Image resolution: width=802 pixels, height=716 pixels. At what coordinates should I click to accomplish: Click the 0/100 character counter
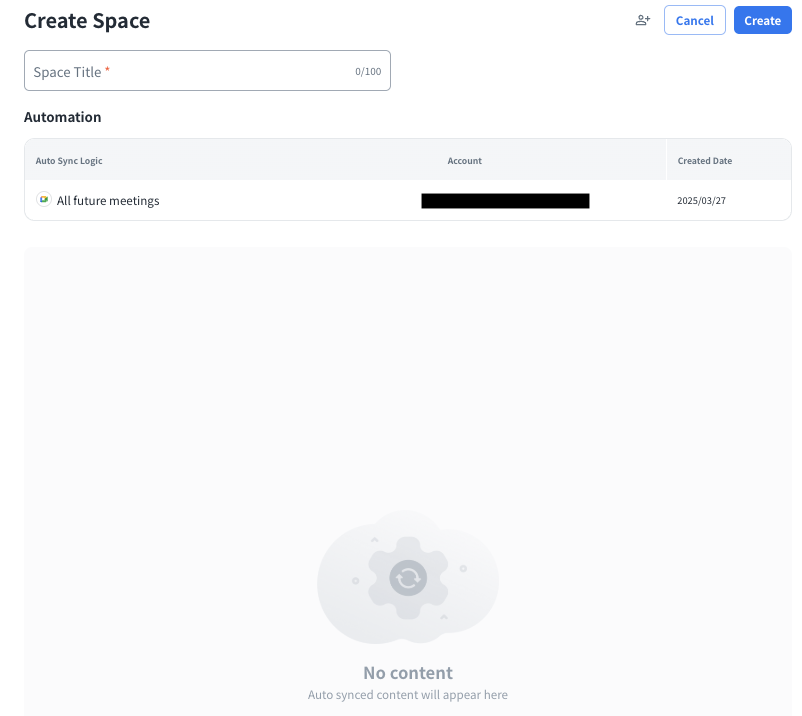[367, 72]
